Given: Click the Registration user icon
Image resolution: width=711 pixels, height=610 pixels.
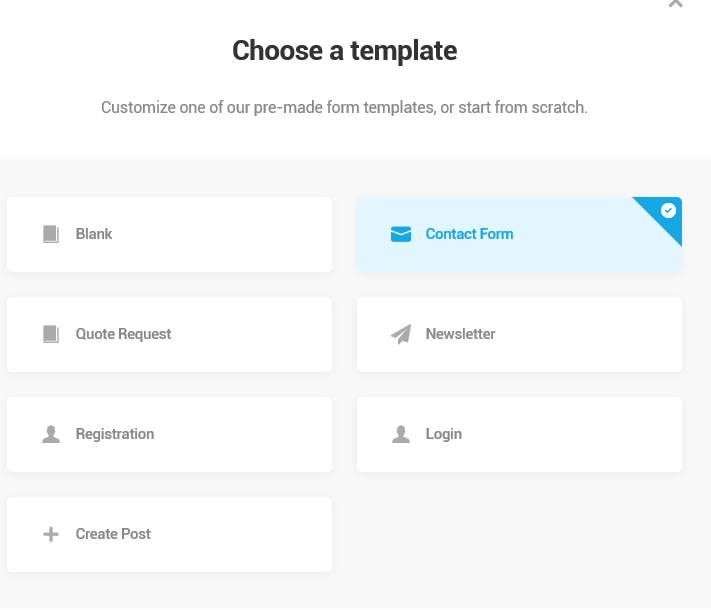Looking at the screenshot, I should pos(51,434).
